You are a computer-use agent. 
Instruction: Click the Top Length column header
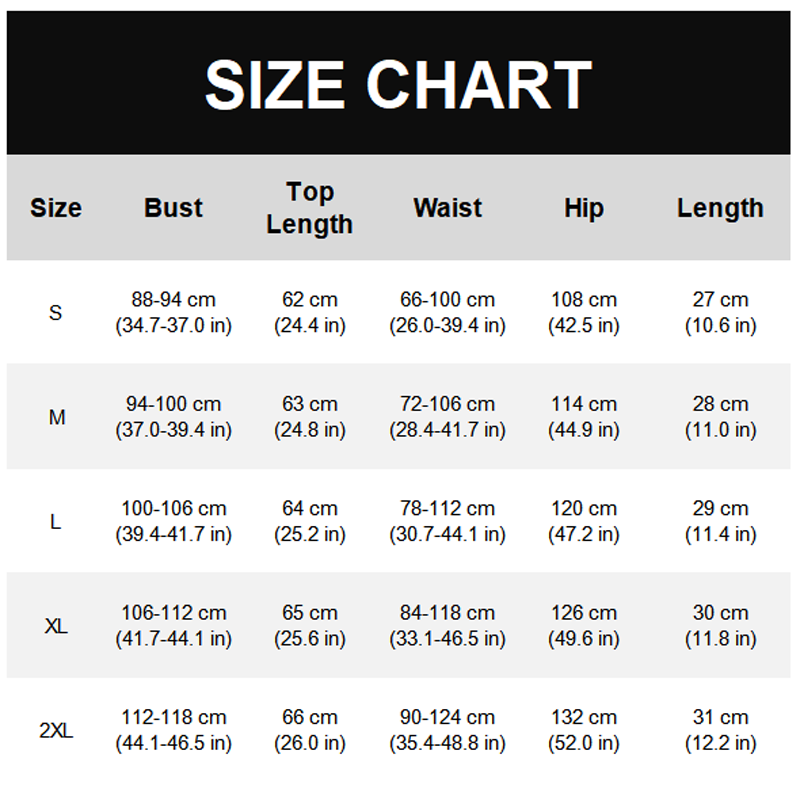(310, 208)
